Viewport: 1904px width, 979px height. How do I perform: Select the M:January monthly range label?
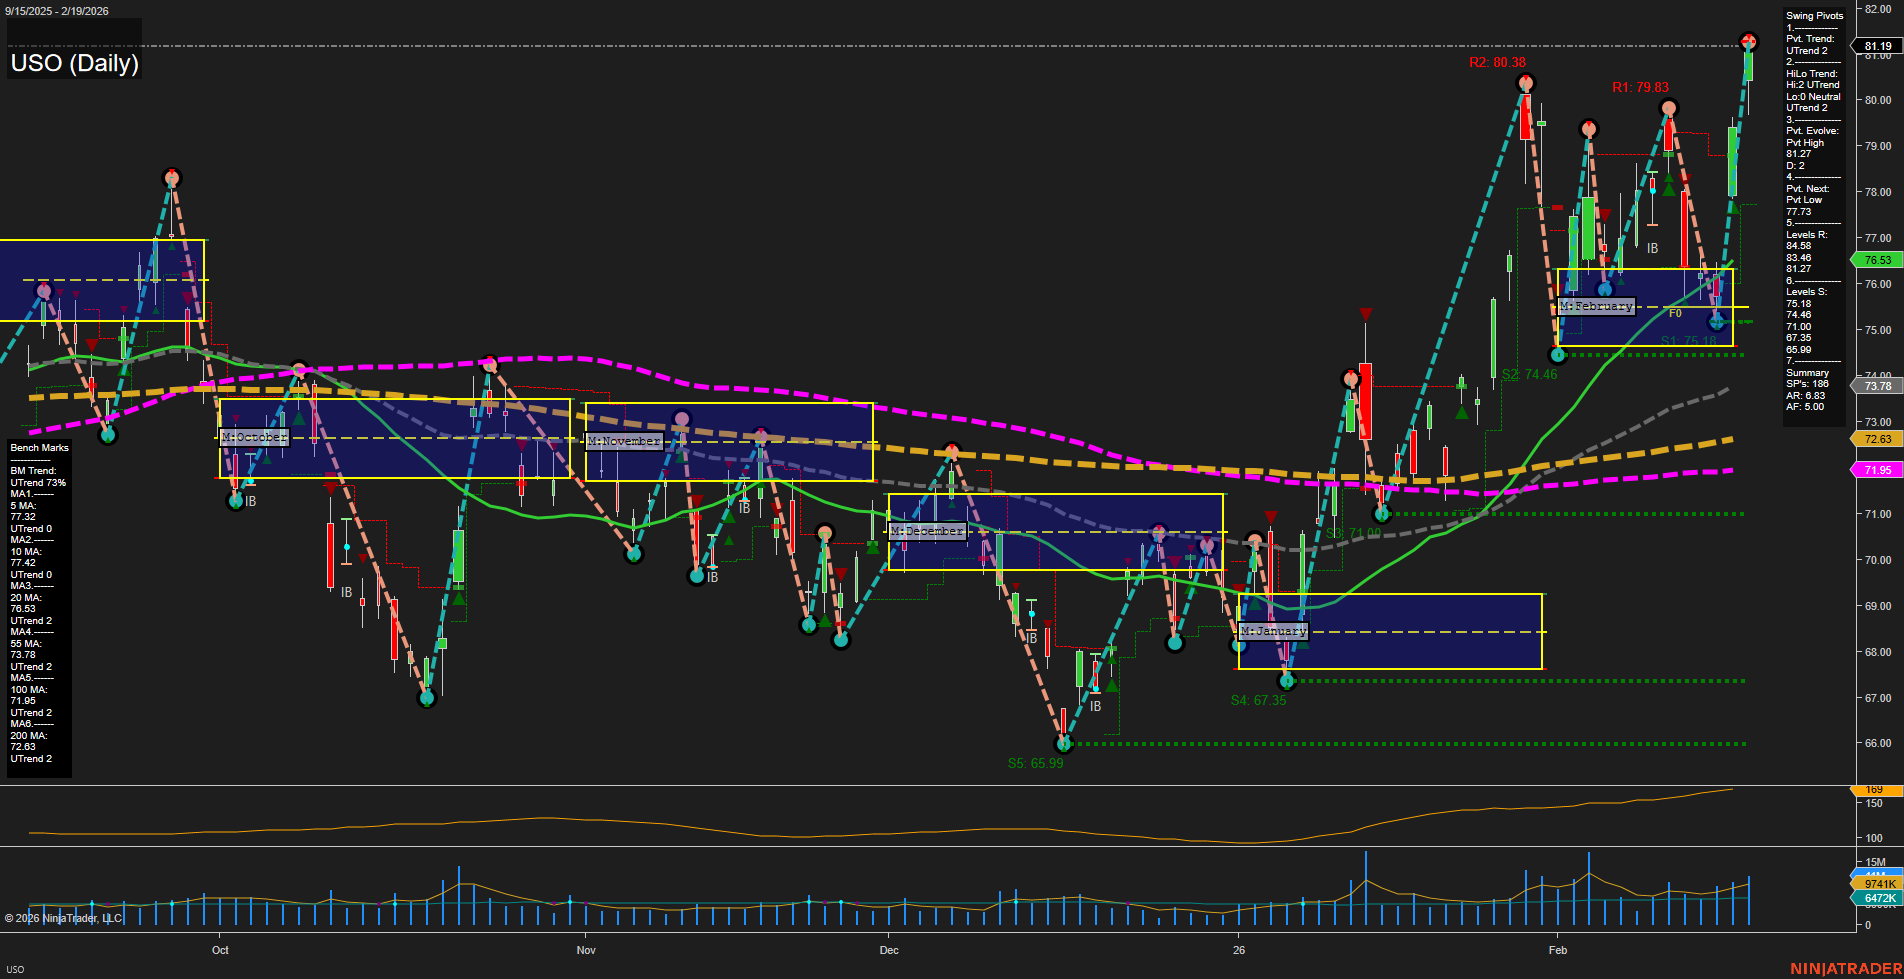(1273, 631)
